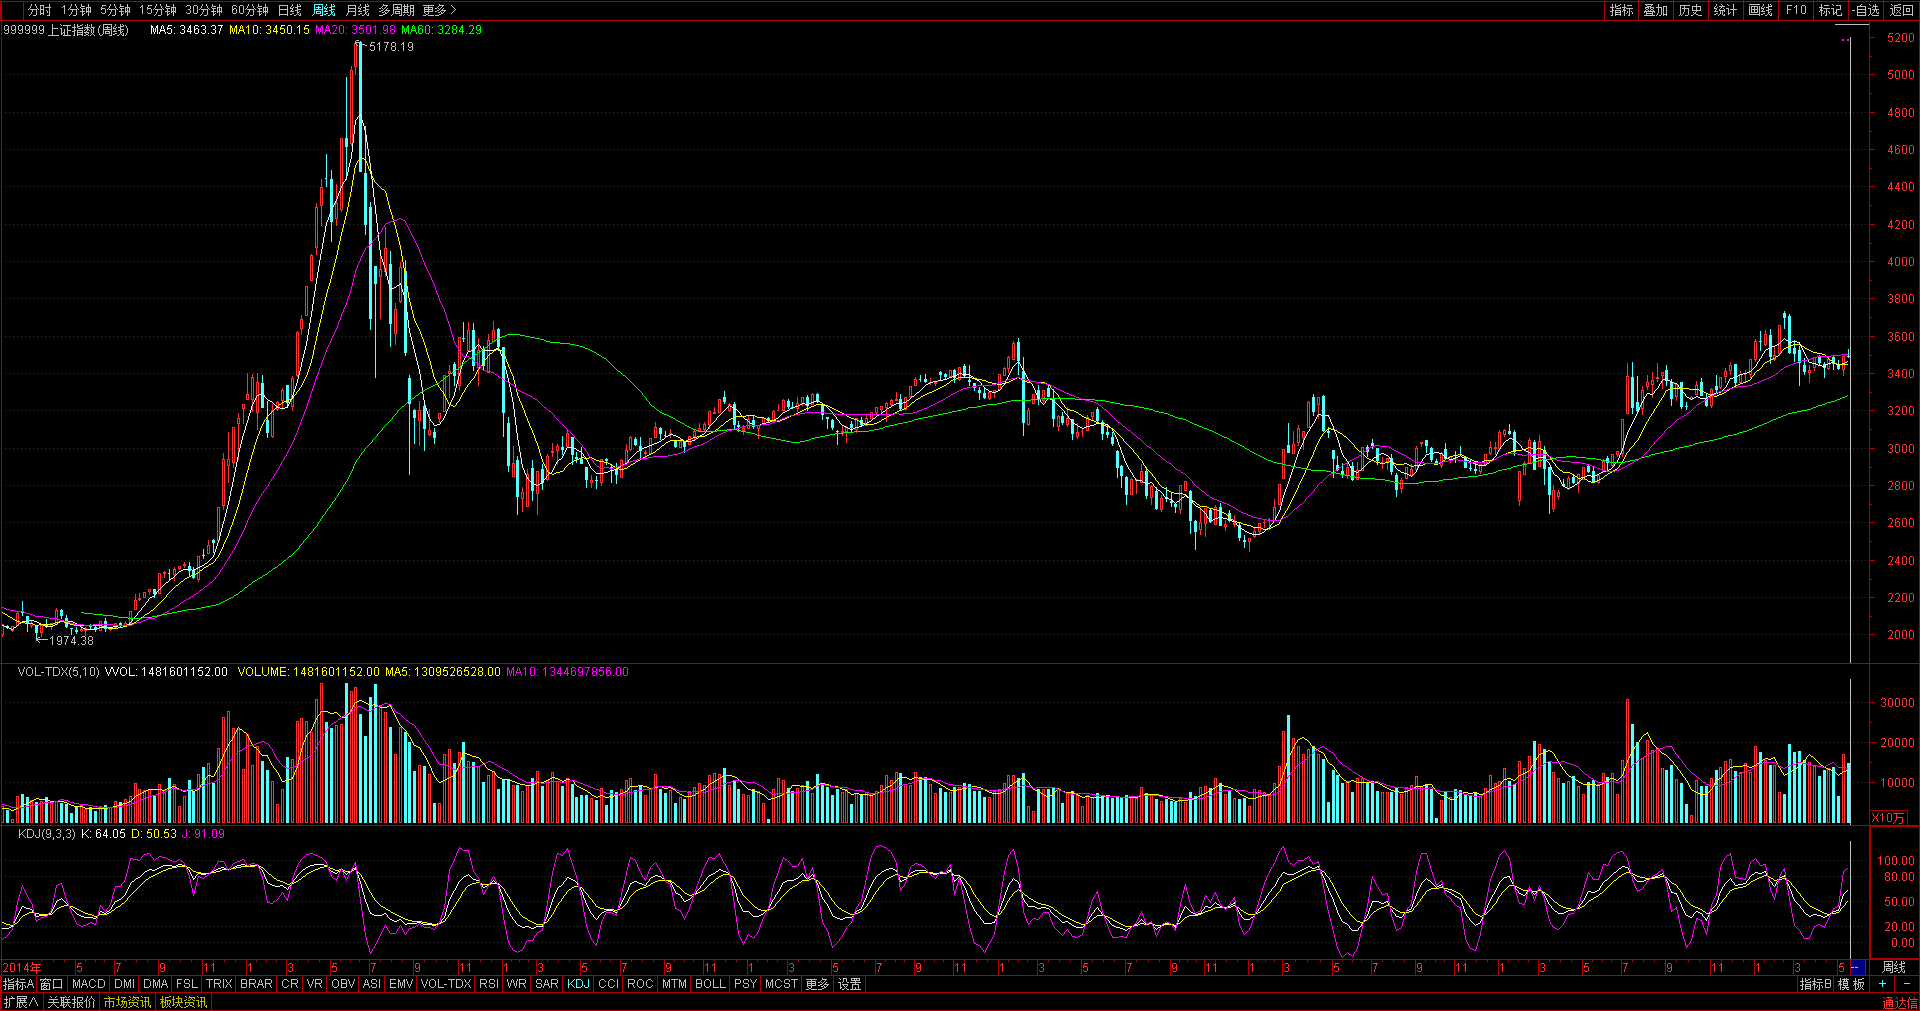This screenshot has height=1011, width=1920.
Task: Select the CR indicator
Action: point(290,984)
